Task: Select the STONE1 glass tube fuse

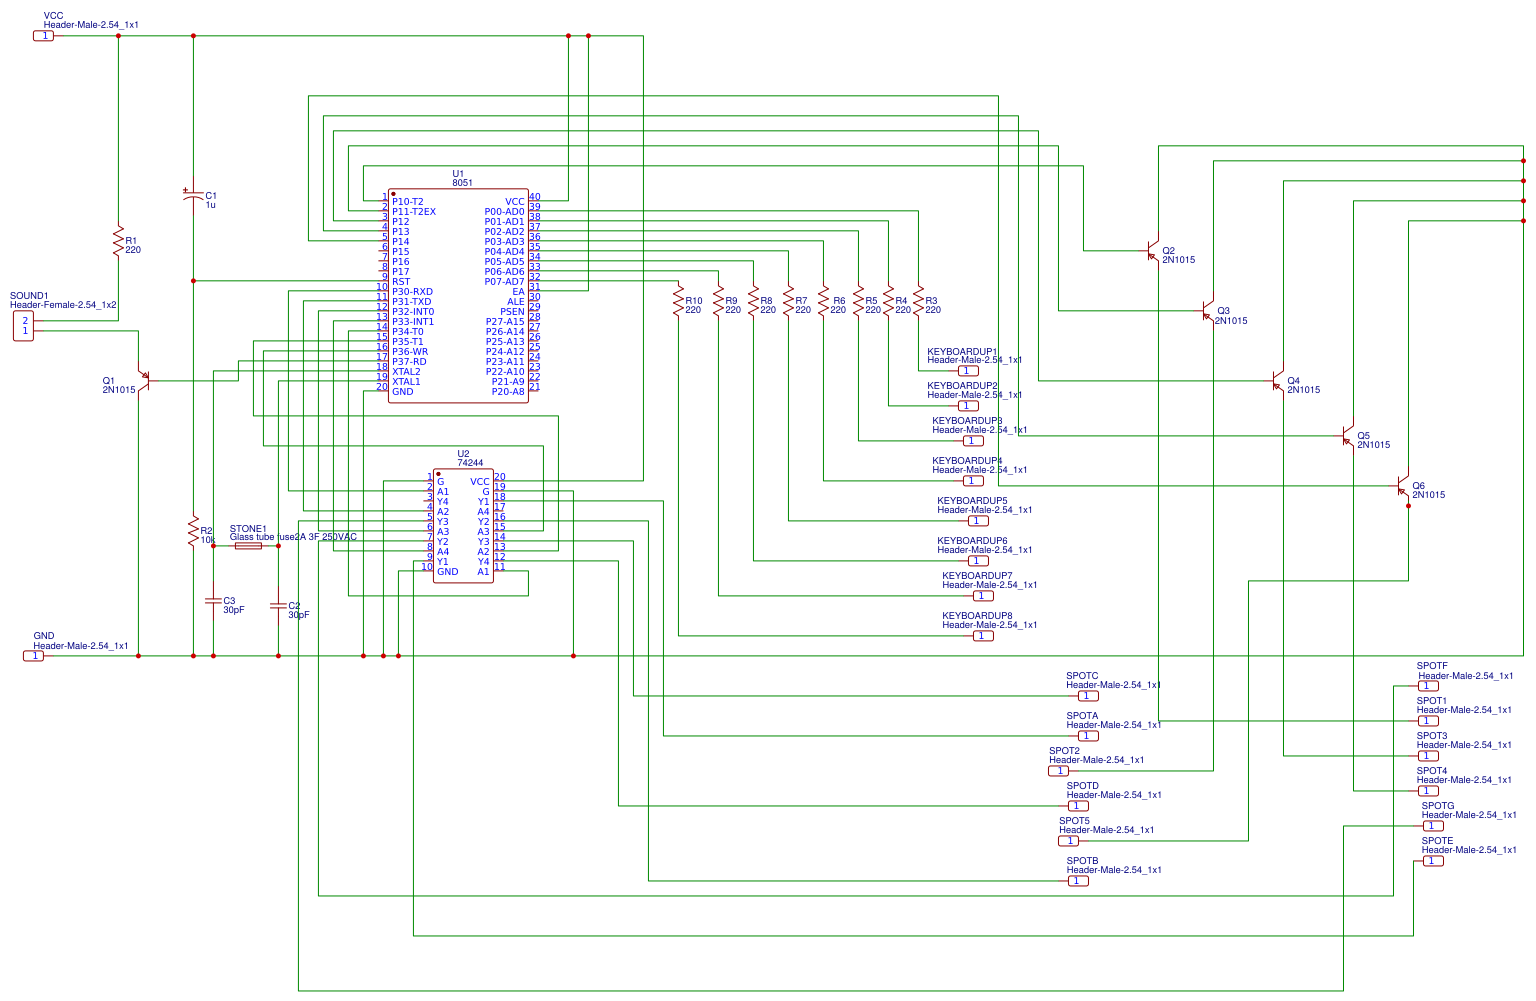Action: pyautogui.click(x=248, y=546)
